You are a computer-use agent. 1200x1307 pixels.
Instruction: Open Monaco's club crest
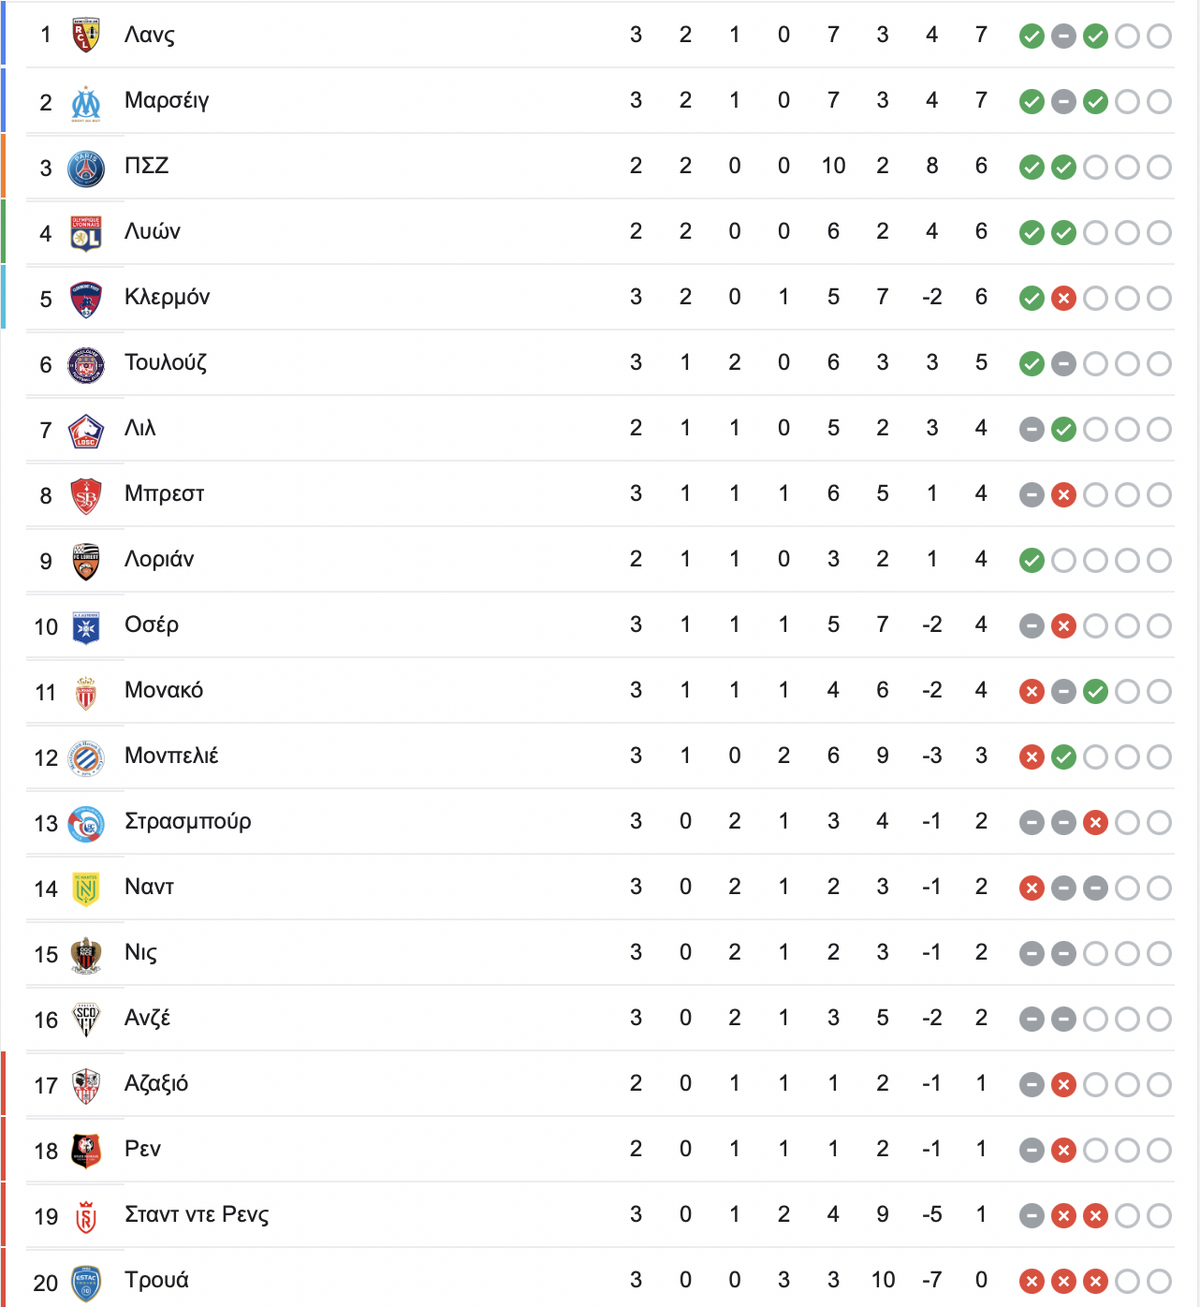[x=86, y=692]
